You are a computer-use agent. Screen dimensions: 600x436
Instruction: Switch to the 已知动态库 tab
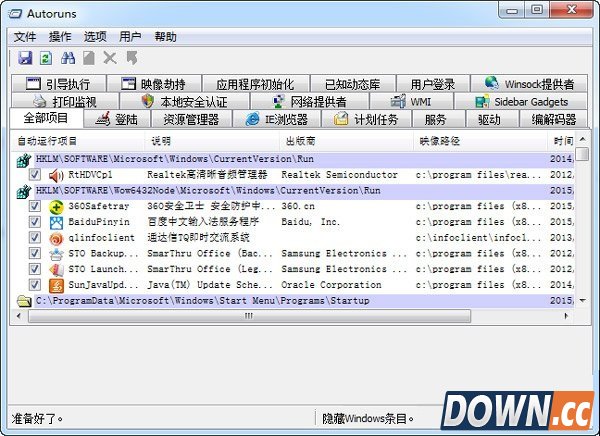coord(352,84)
